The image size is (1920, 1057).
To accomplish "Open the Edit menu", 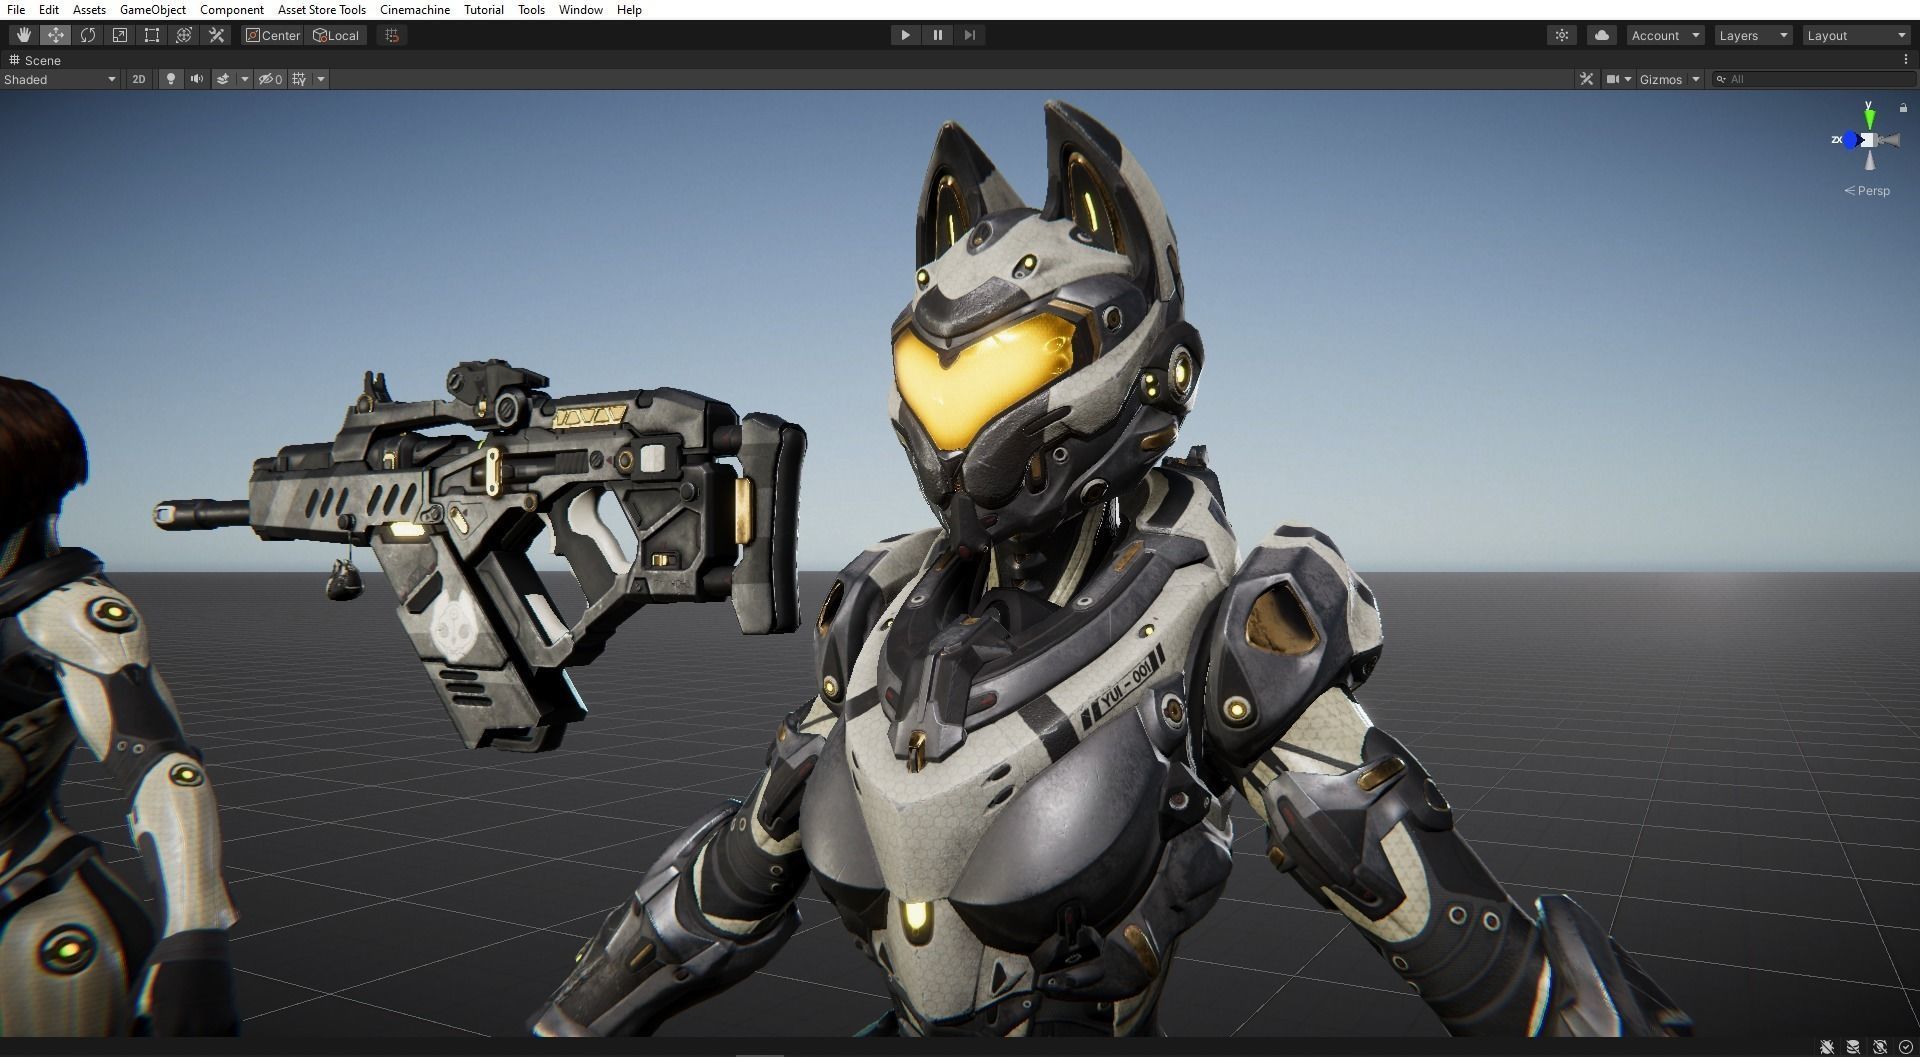I will [48, 10].
